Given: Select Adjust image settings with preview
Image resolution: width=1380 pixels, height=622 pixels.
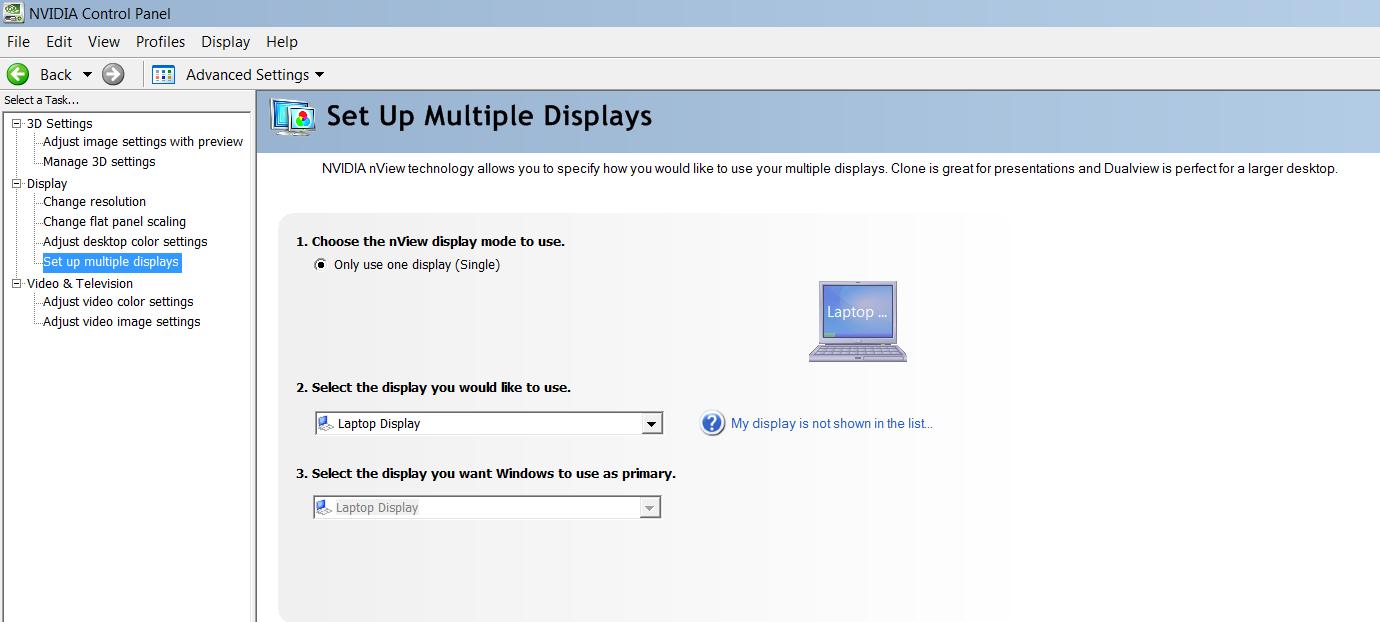Looking at the screenshot, I should pos(143,142).
